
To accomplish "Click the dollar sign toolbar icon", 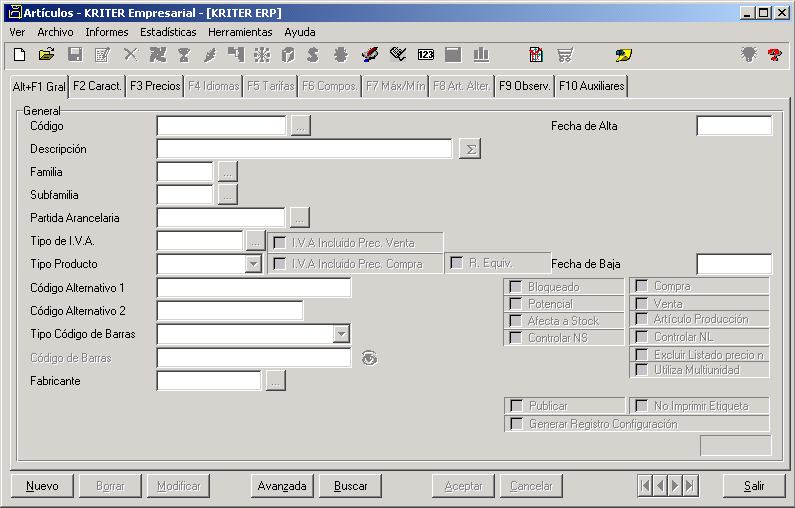I will coord(313,54).
